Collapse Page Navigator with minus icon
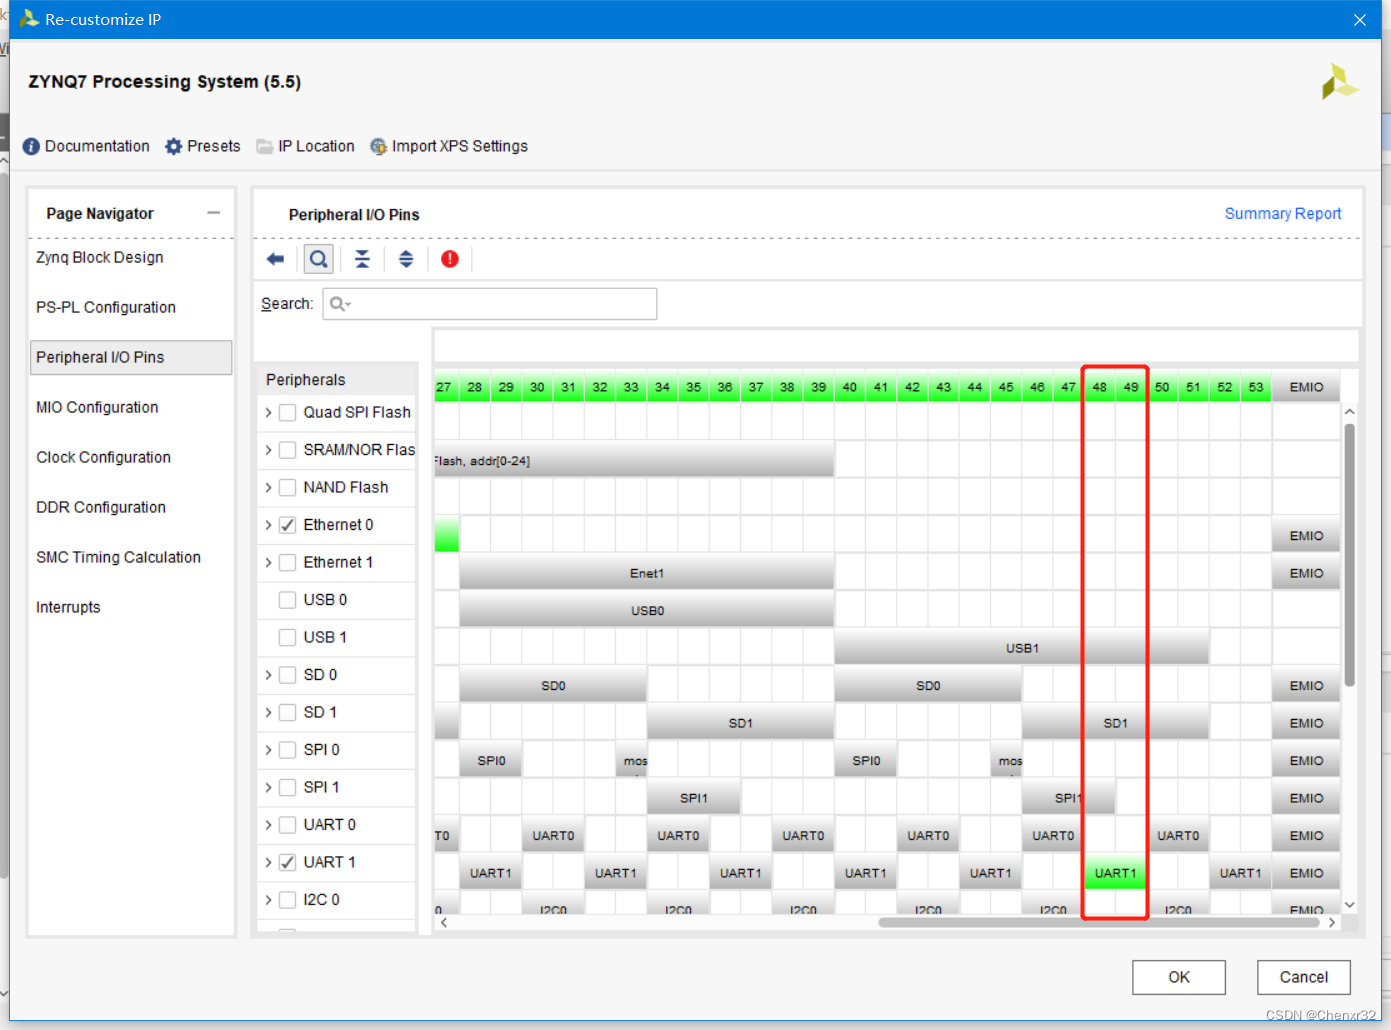The width and height of the screenshot is (1391, 1030). (x=213, y=213)
